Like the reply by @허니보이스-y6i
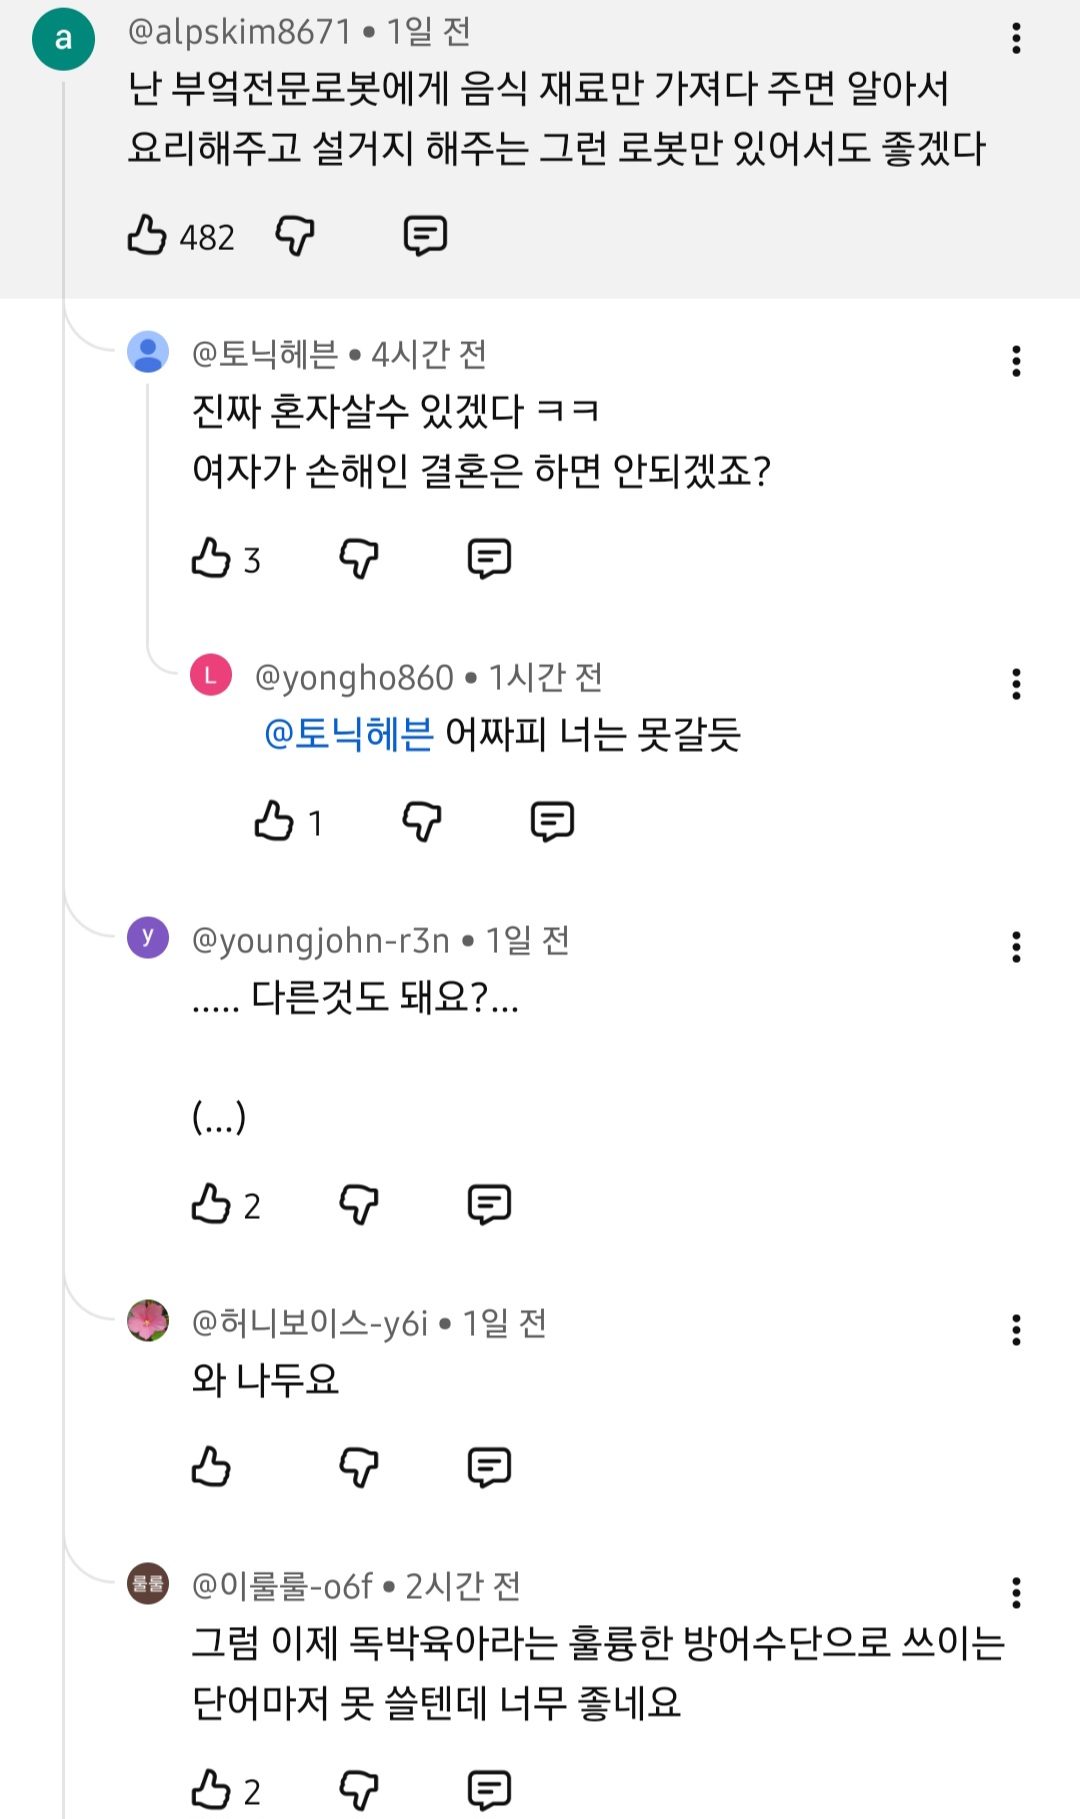This screenshot has width=1080, height=1819. click(x=211, y=1467)
